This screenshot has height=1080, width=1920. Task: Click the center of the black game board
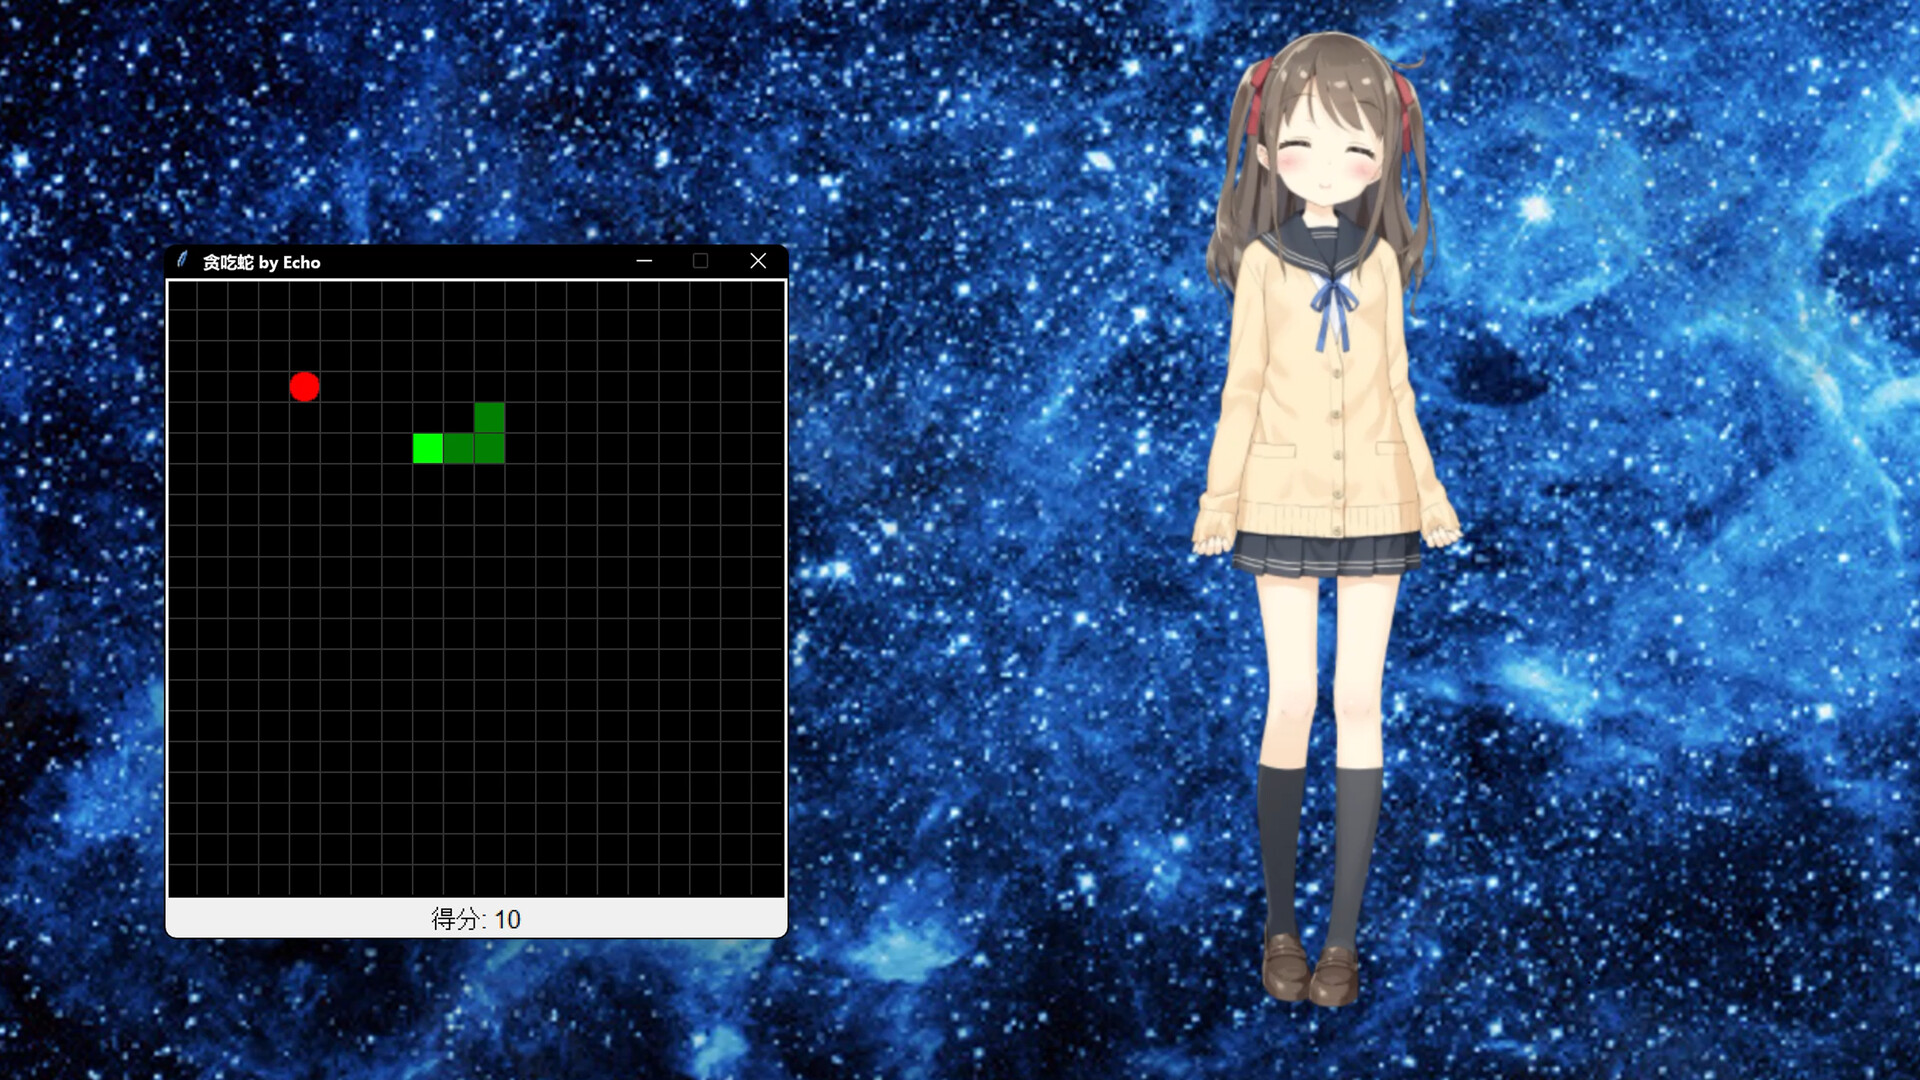pos(477,590)
